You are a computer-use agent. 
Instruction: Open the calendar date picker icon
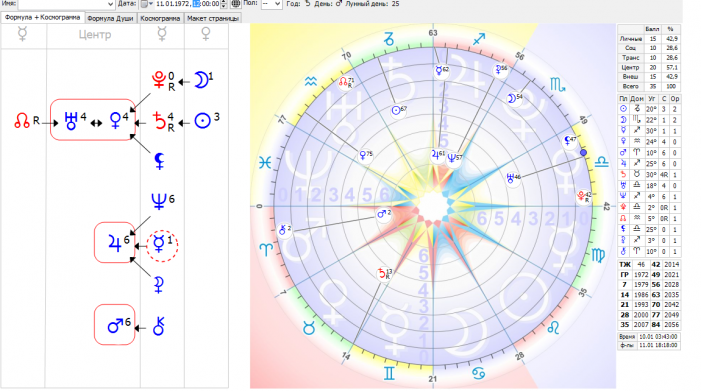(x=147, y=4)
